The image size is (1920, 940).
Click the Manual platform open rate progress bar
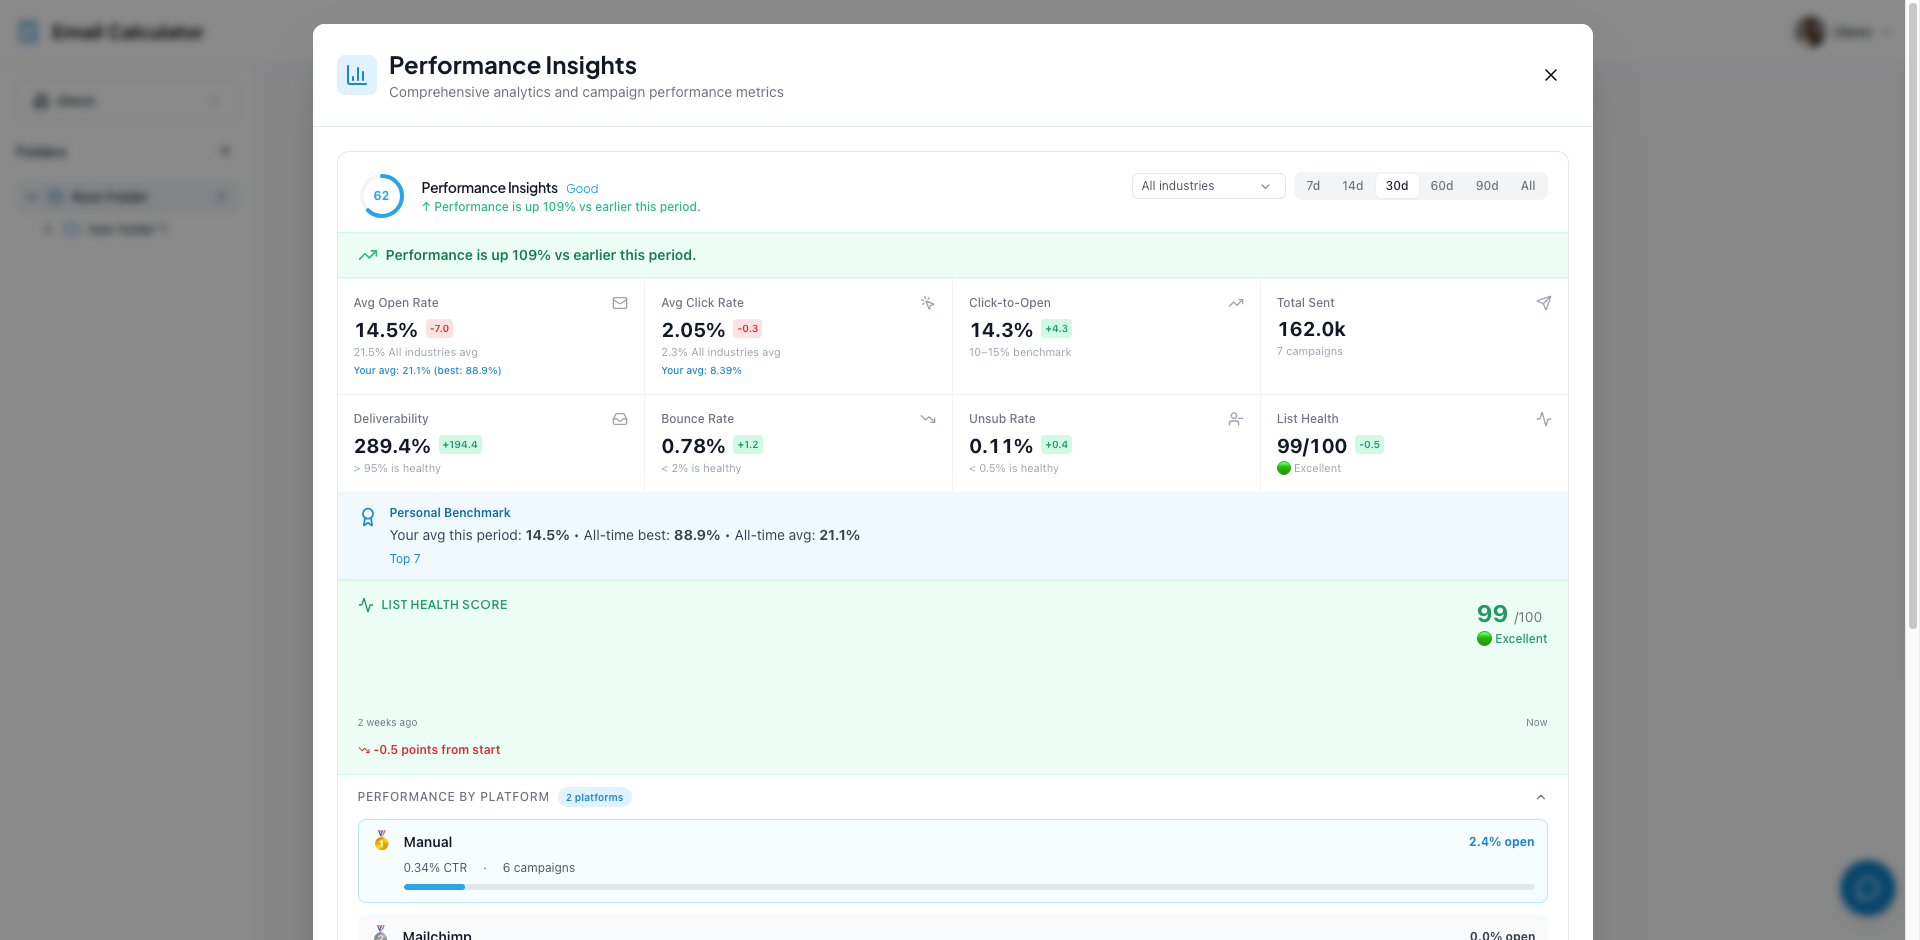pyautogui.click(x=968, y=887)
